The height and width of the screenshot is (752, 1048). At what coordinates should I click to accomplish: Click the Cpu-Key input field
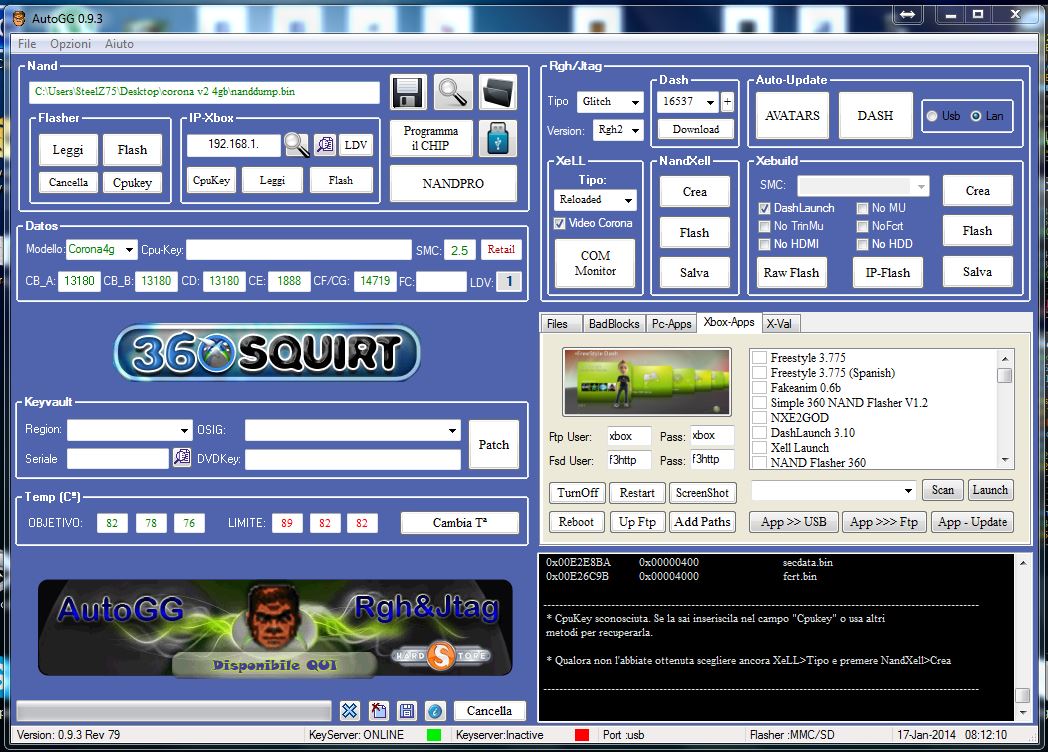coord(297,250)
